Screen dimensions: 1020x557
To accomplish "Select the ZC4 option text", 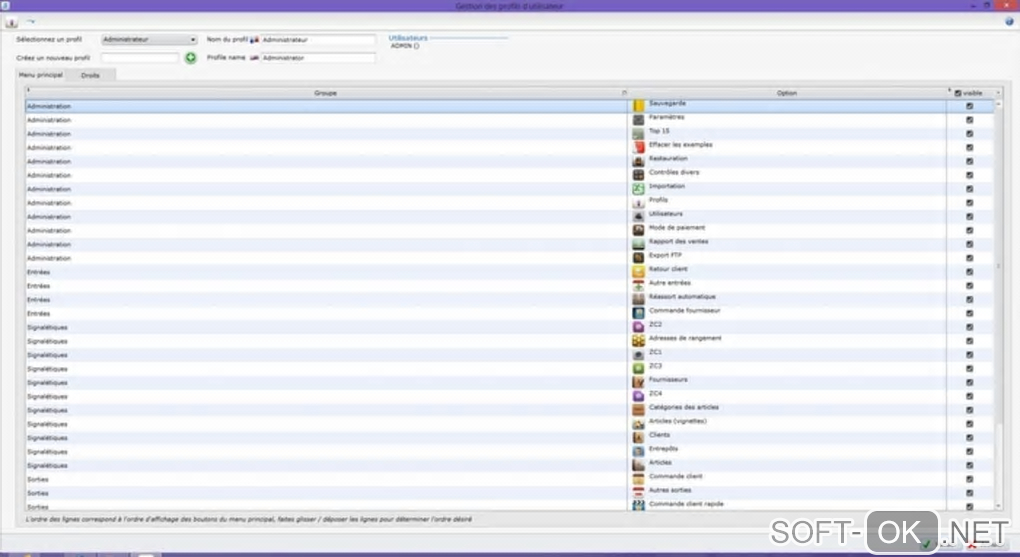I will click(655, 393).
